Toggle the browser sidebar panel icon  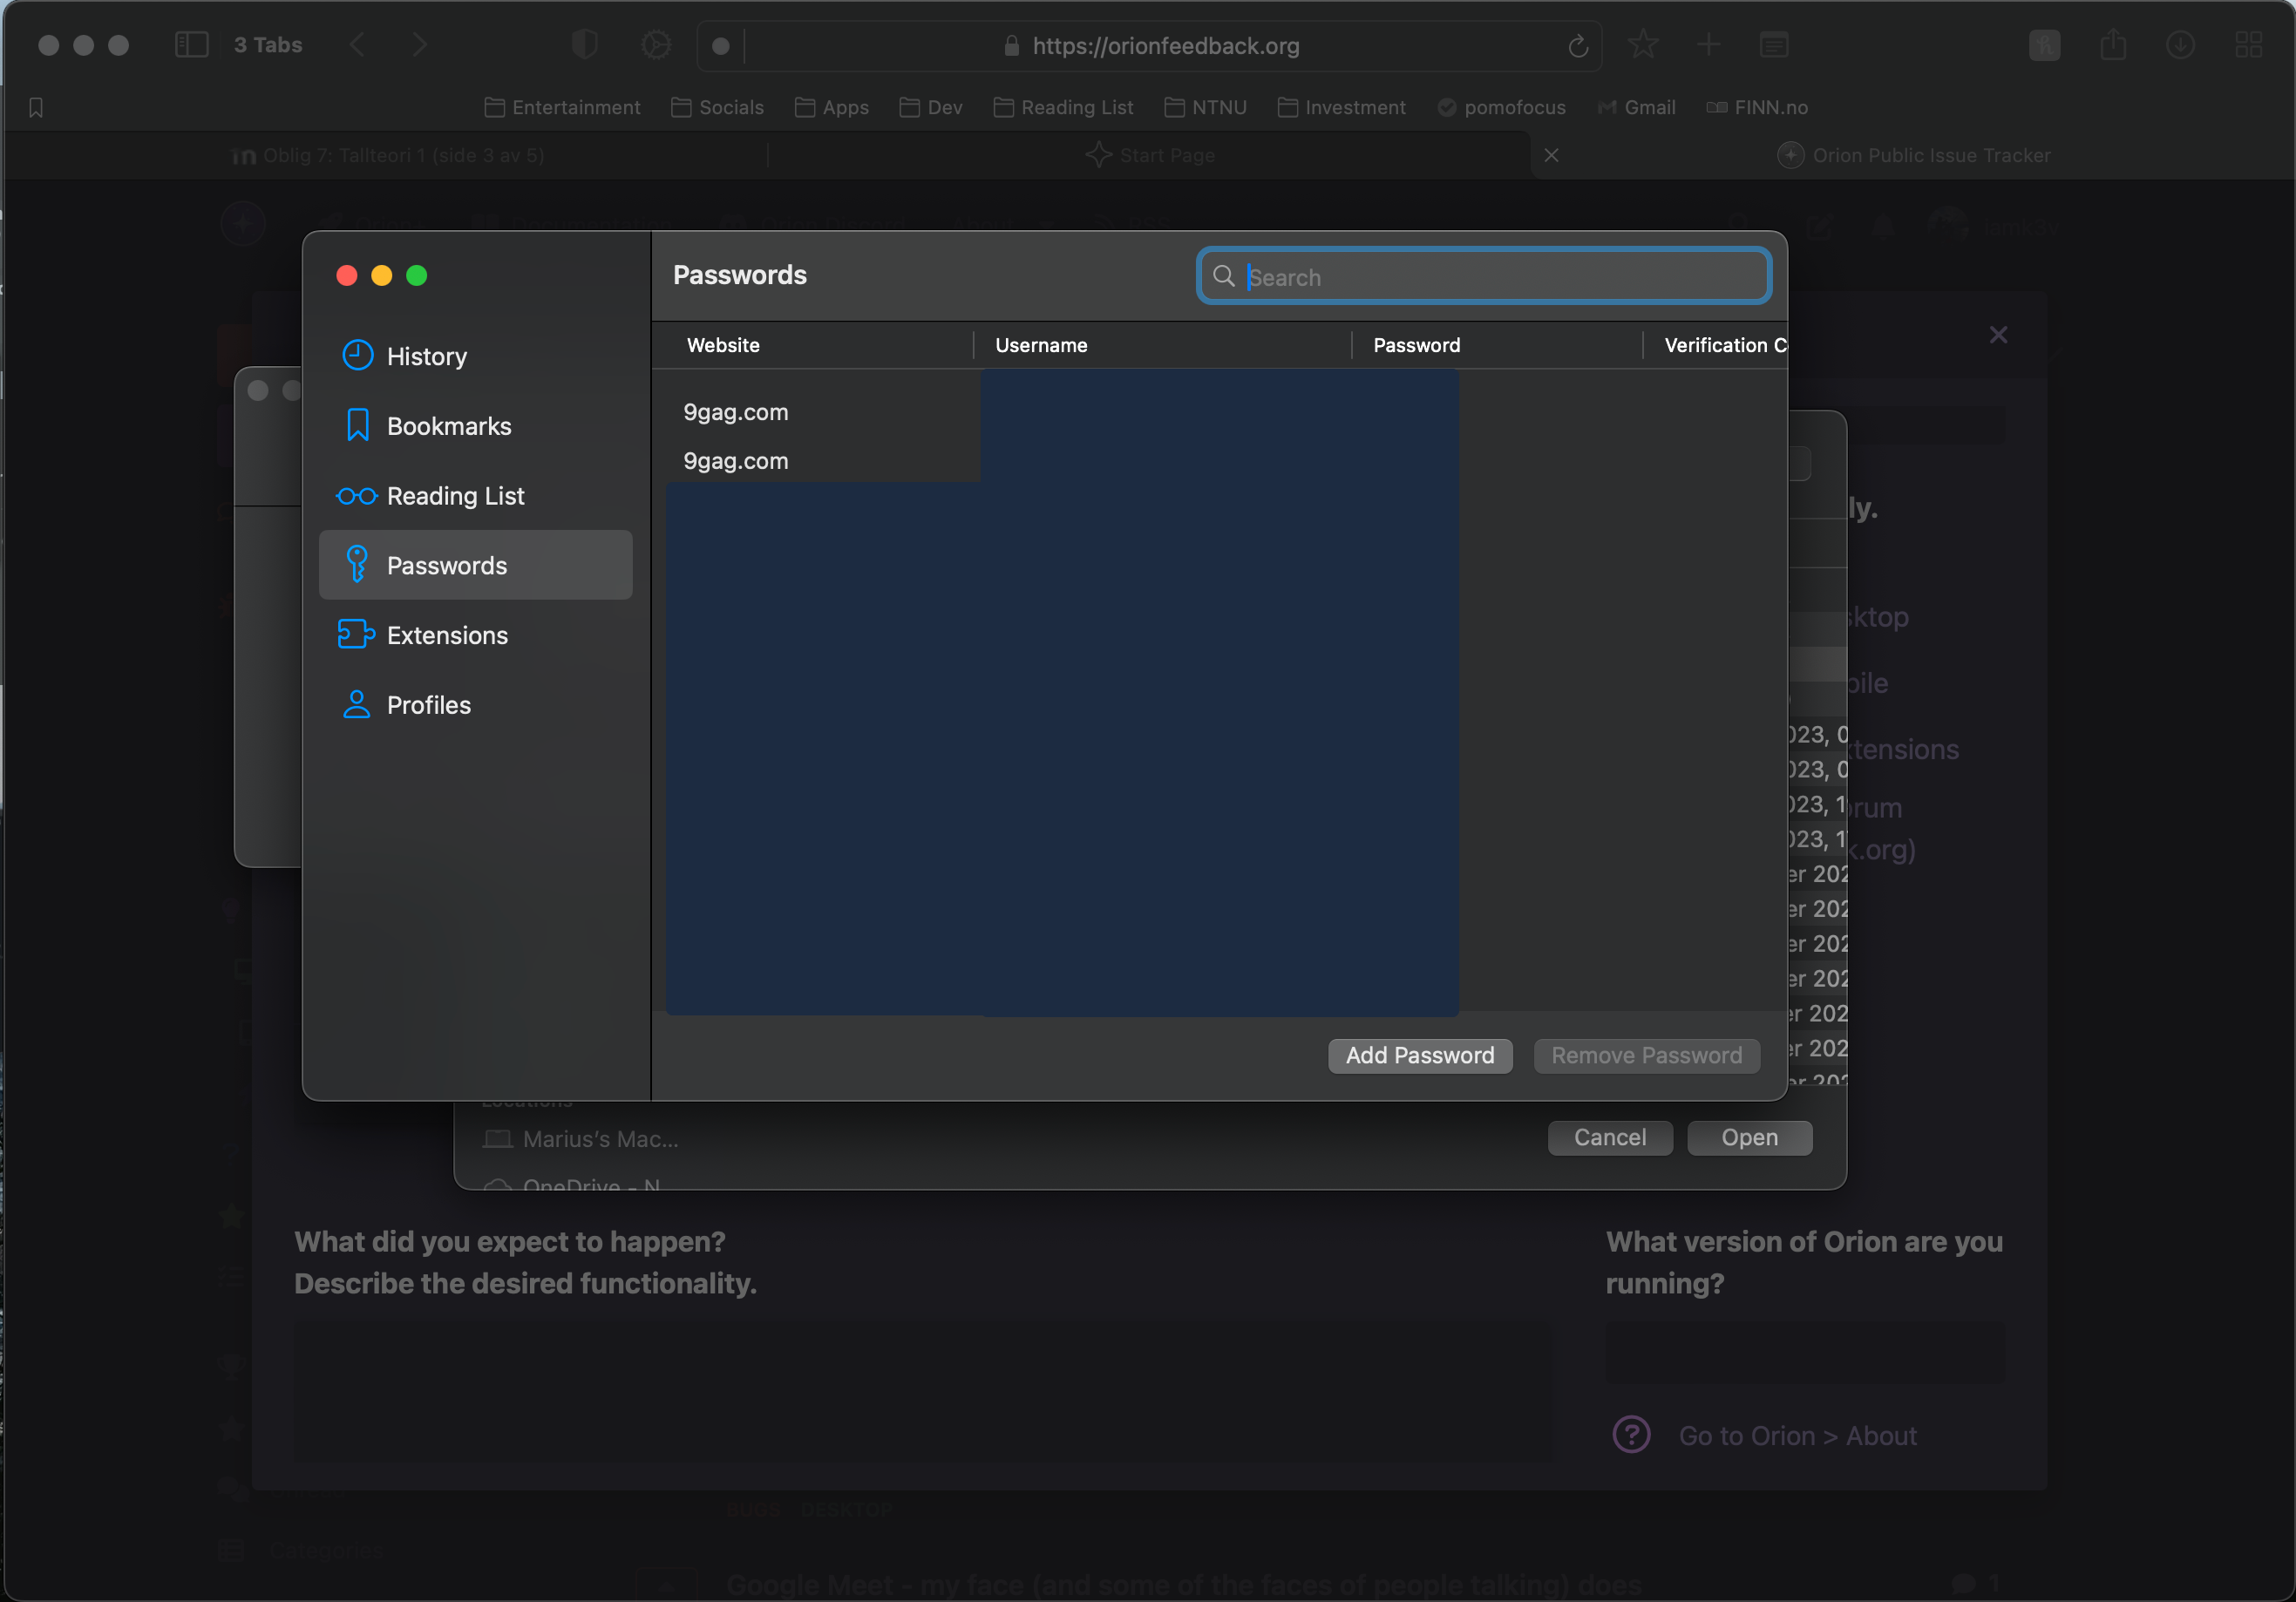pyautogui.click(x=191, y=45)
